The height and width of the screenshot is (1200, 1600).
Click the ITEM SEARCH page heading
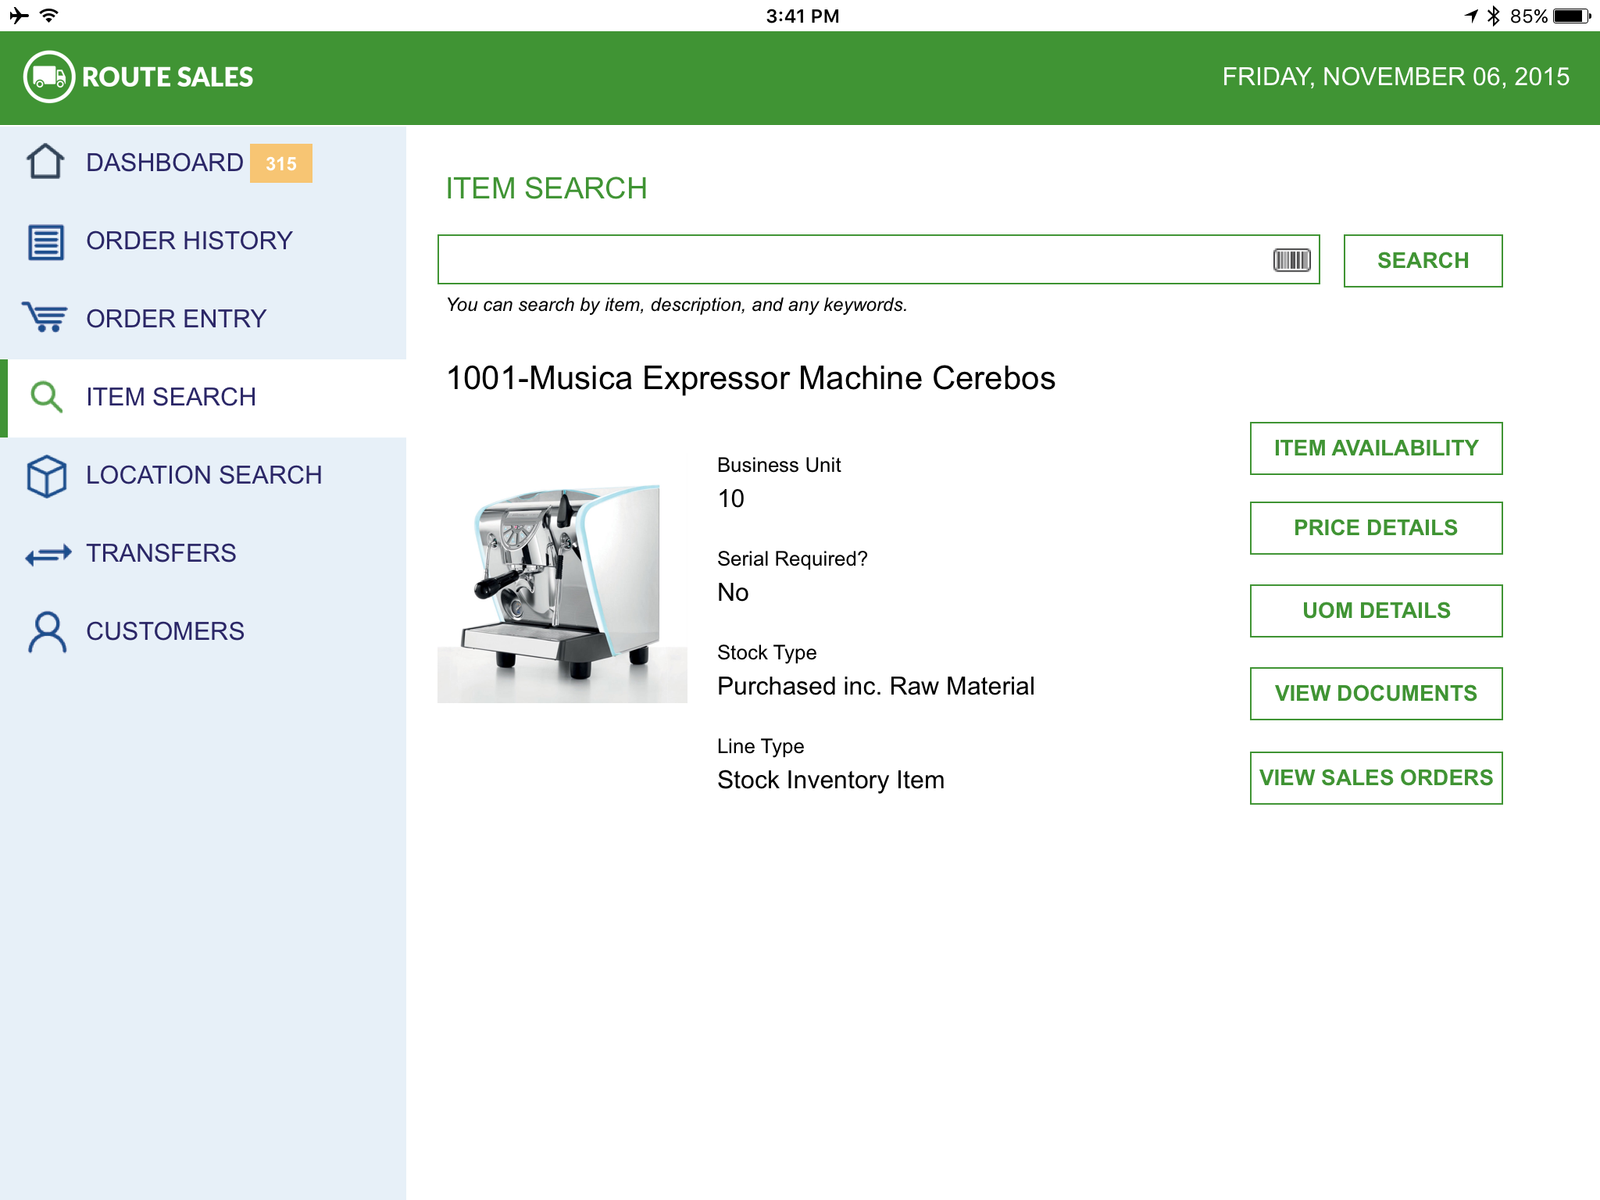point(547,189)
